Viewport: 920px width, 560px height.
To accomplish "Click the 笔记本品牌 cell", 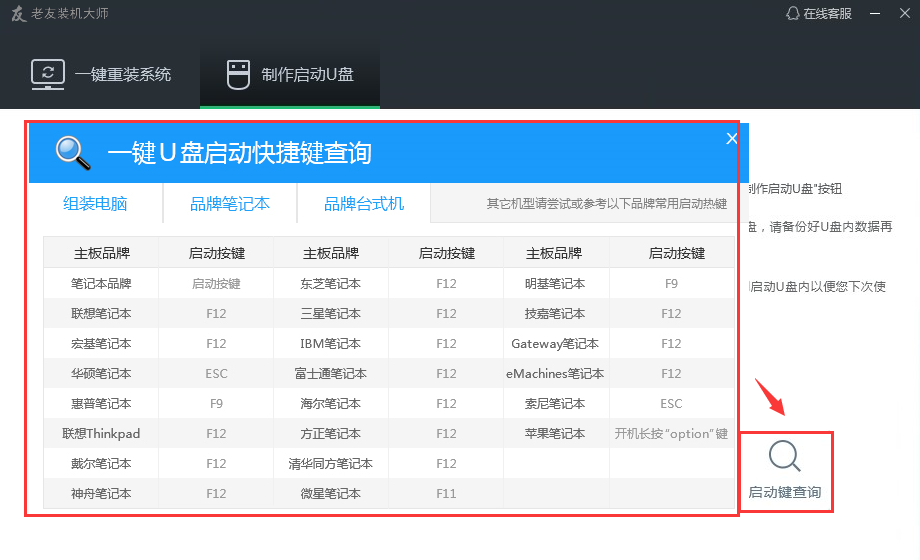I will pos(101,284).
